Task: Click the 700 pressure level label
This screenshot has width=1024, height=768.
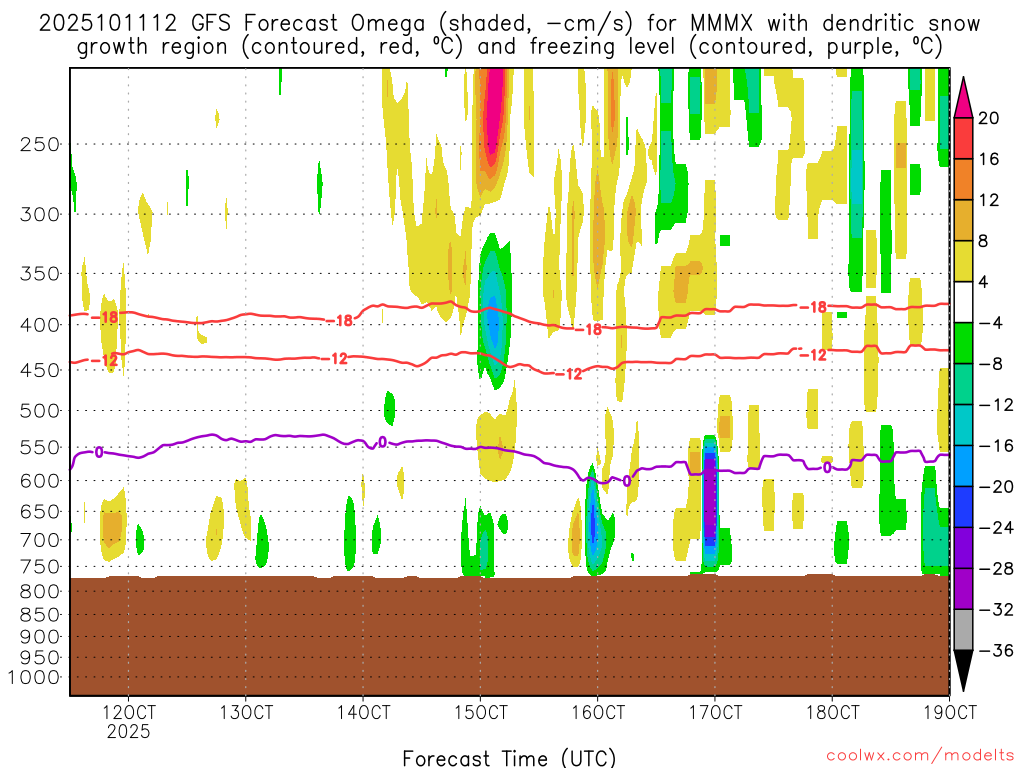Action: (x=40, y=540)
